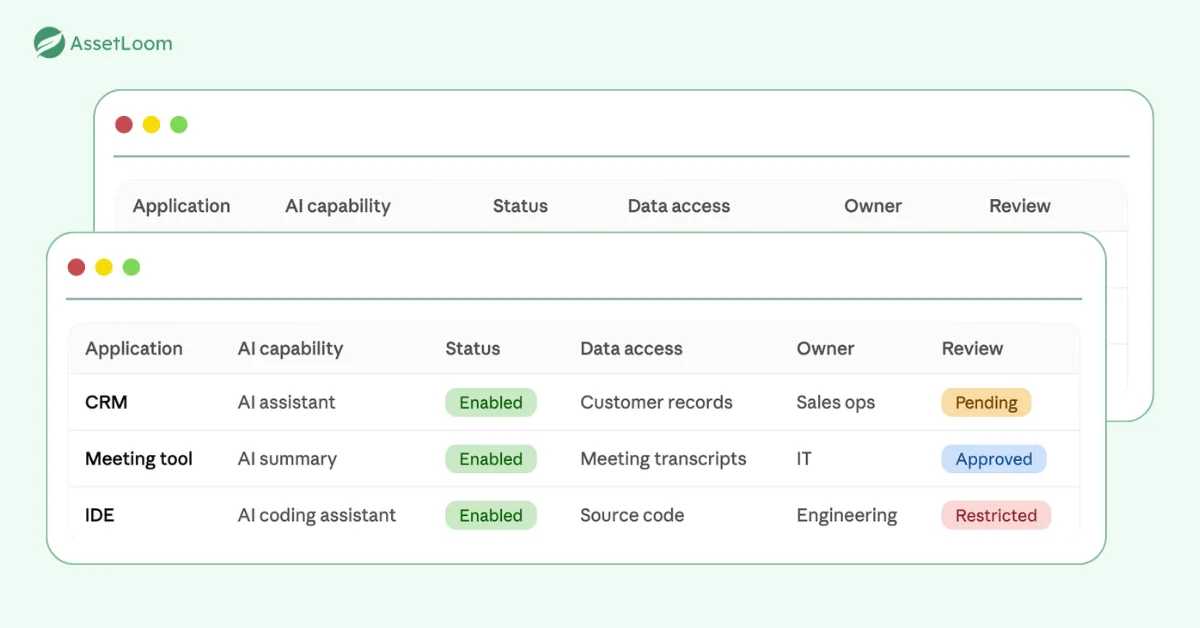The height and width of the screenshot is (628, 1200).
Task: Open the Restricted review badge
Action: tap(996, 515)
